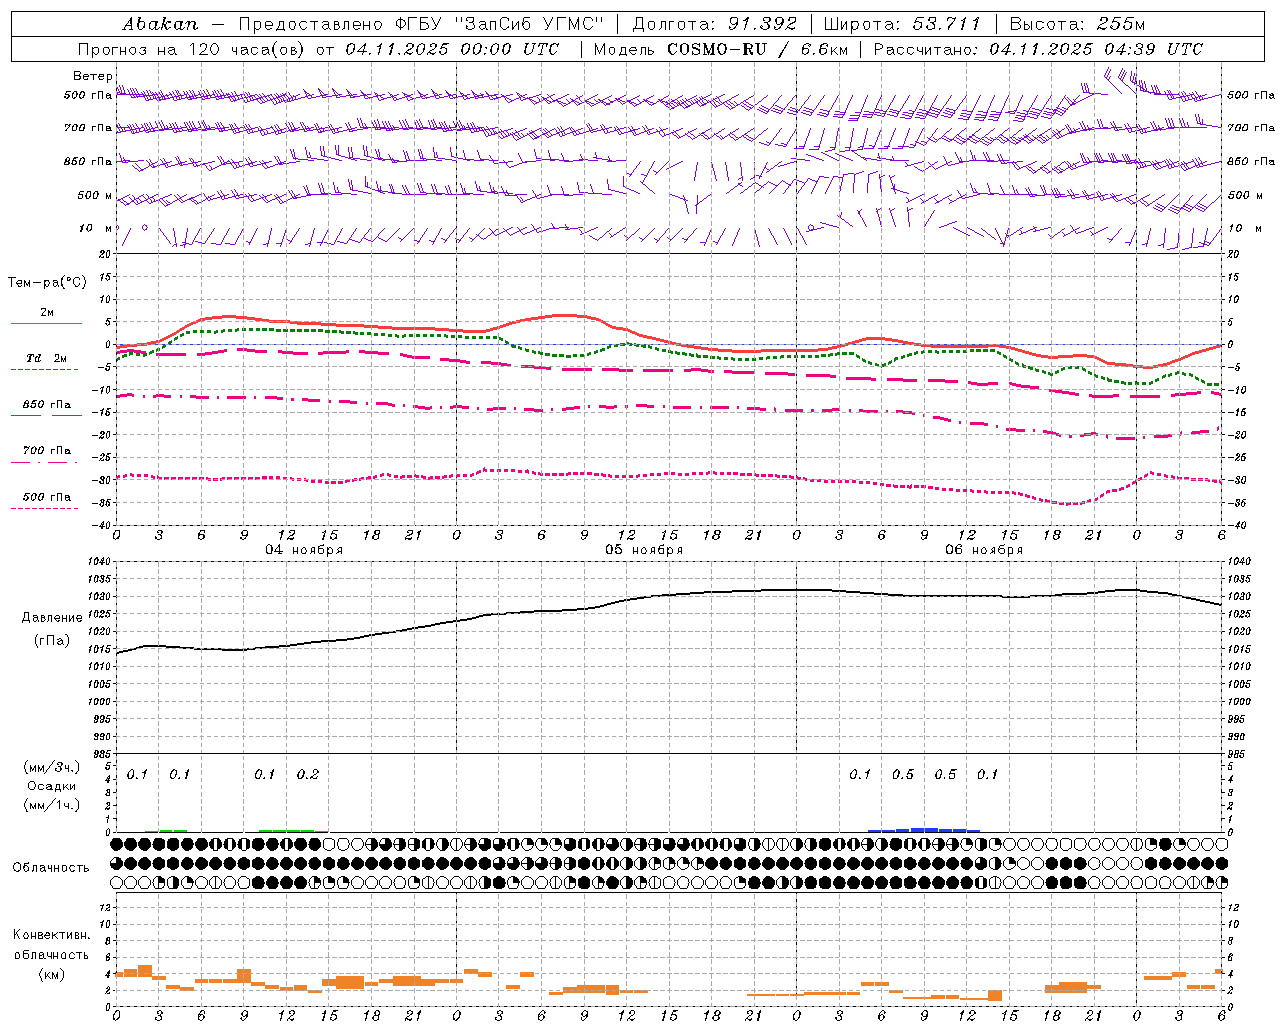Screen dimensions: 1280x1024
Task: Click the "Td 2м" dew point legend label
Action: coord(46,358)
